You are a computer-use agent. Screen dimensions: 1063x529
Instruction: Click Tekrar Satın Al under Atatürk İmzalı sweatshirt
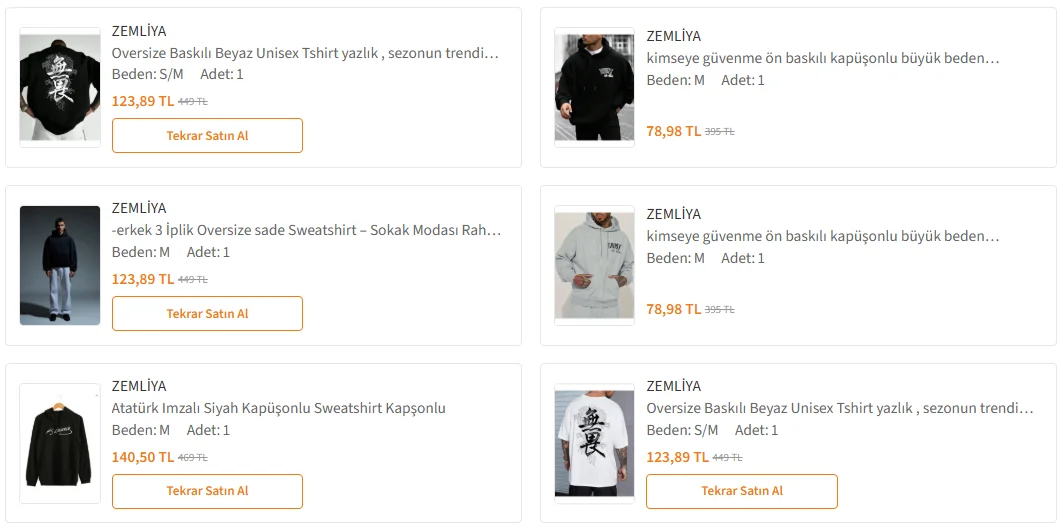(x=207, y=491)
